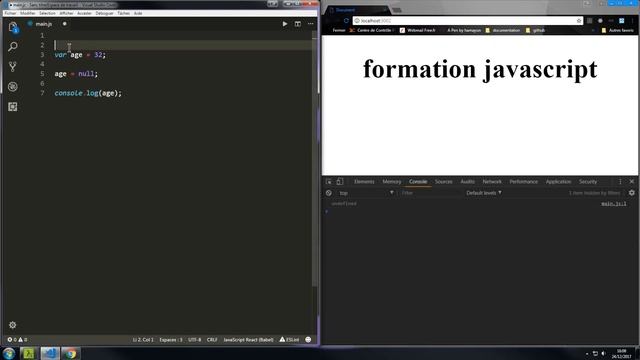Viewport: 640px width, 360px height.
Task: Click the CRLF line ending status entry
Action: pos(212,340)
